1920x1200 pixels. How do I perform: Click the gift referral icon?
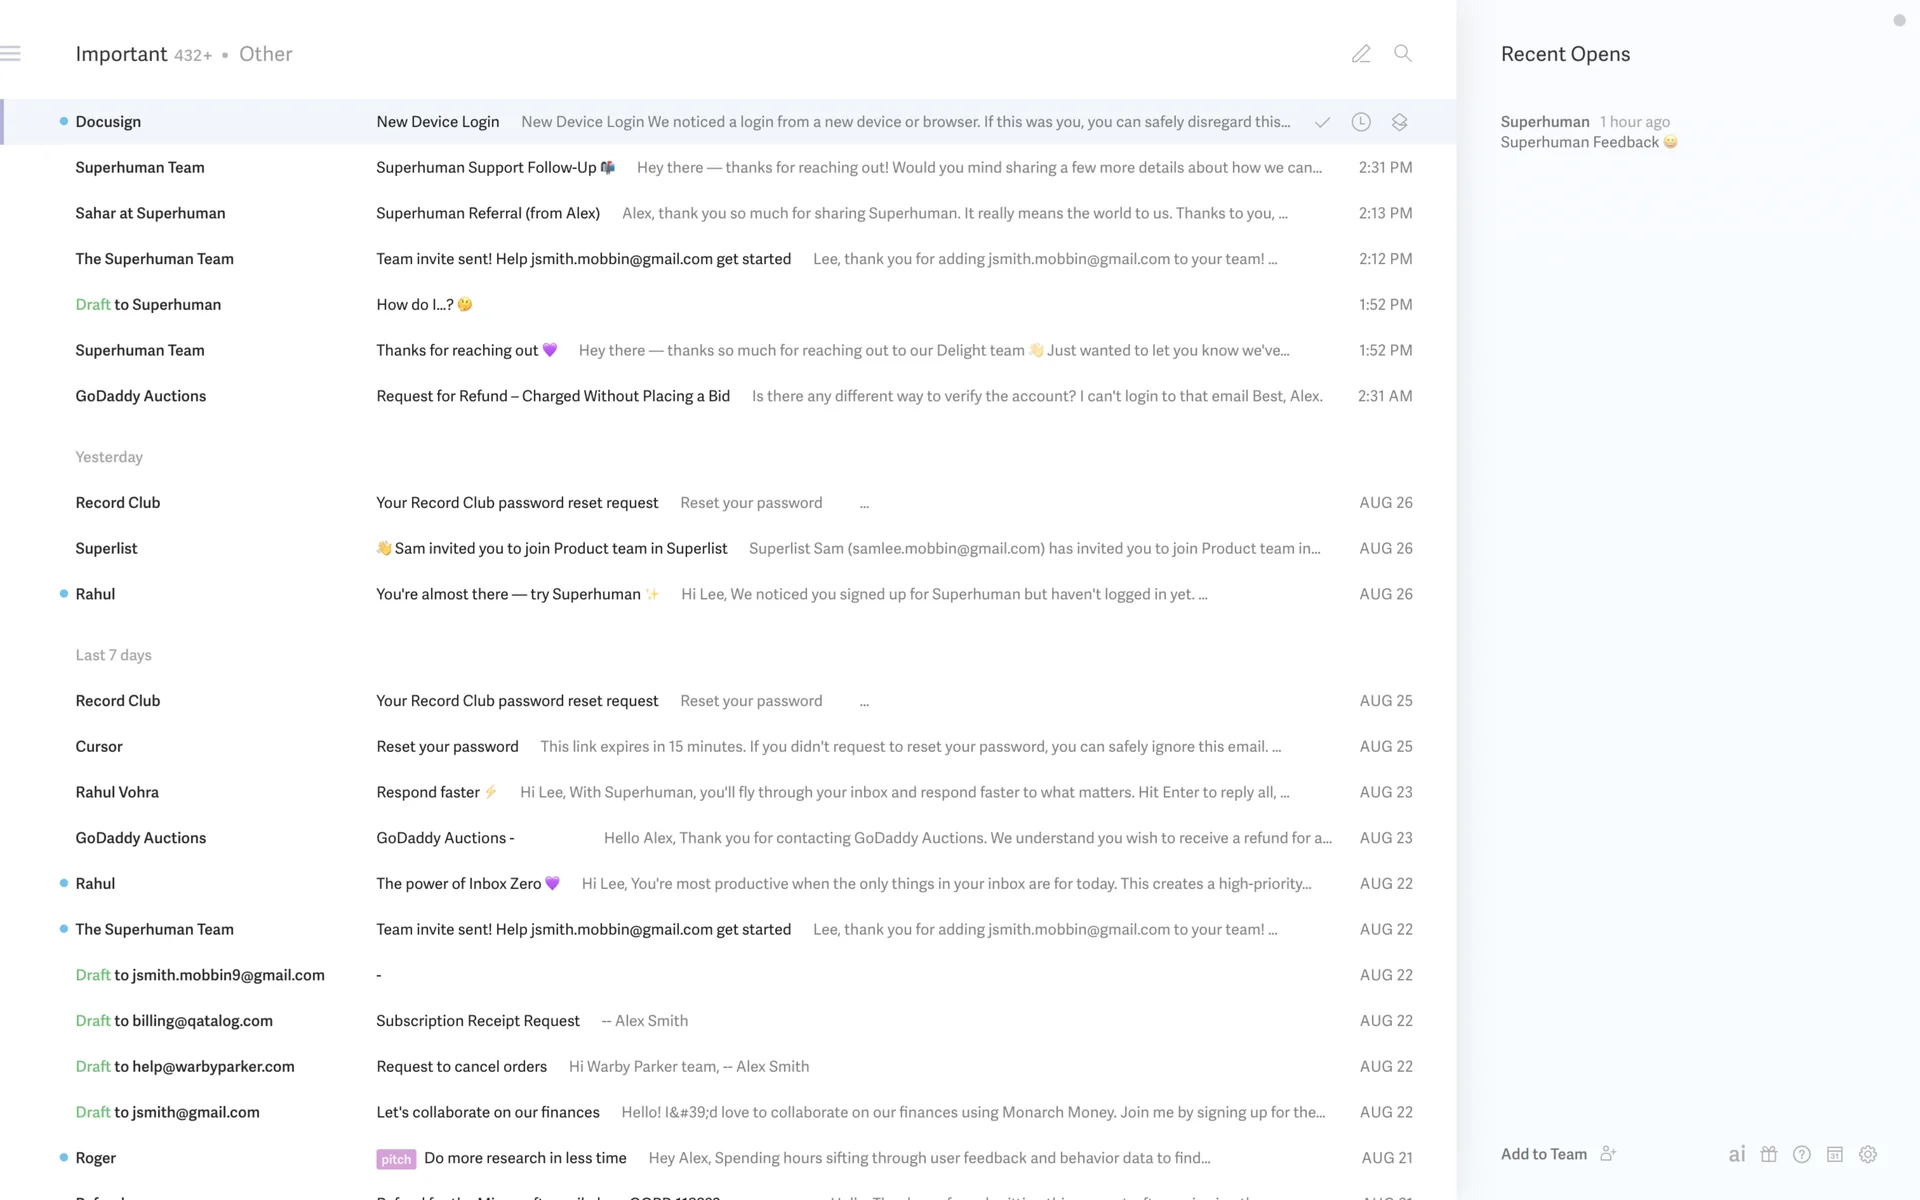coord(1769,1154)
